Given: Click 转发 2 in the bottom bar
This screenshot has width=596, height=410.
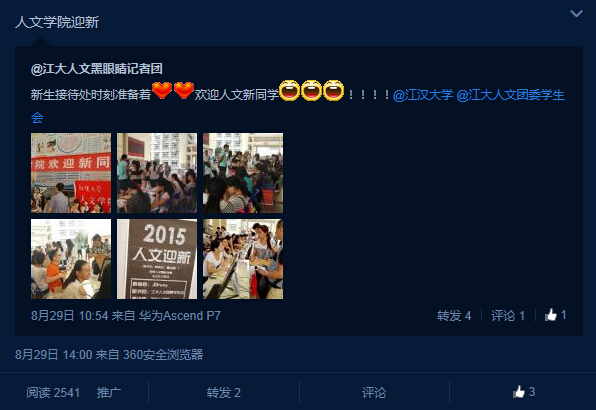Looking at the screenshot, I should tap(224, 392).
